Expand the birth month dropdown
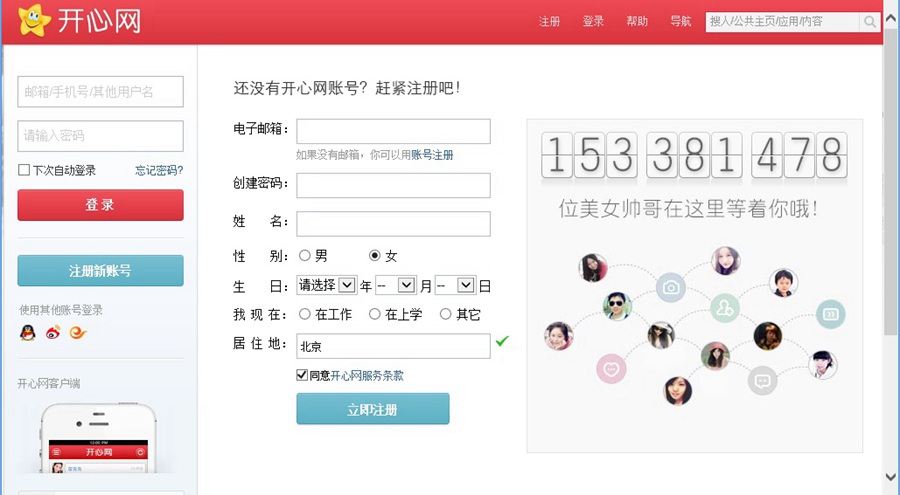The width and height of the screenshot is (900, 495). pos(395,285)
